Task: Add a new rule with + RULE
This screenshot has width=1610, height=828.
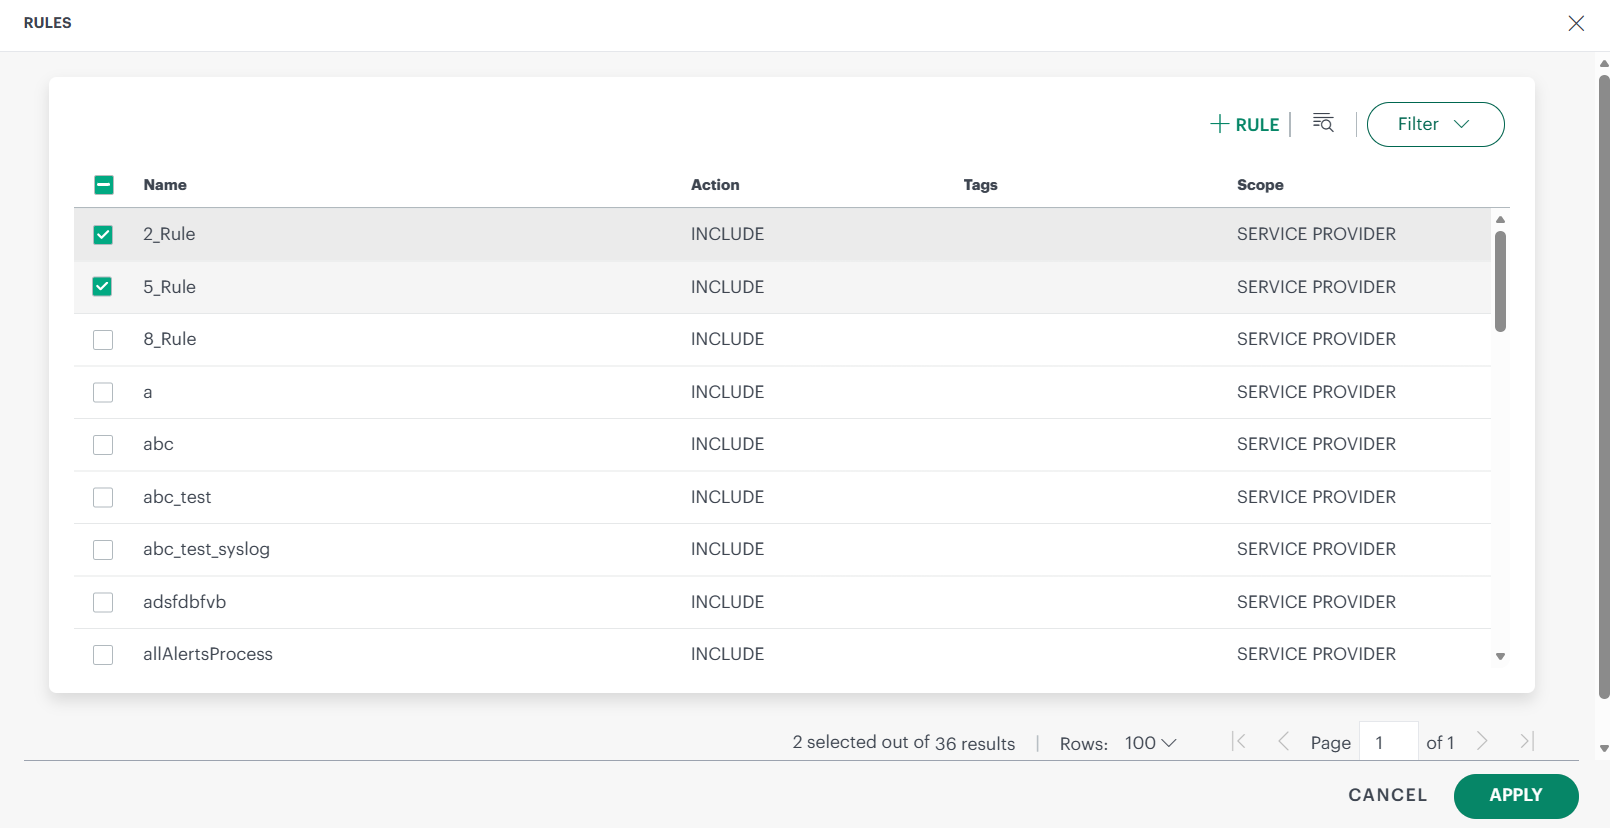Action: (x=1245, y=124)
